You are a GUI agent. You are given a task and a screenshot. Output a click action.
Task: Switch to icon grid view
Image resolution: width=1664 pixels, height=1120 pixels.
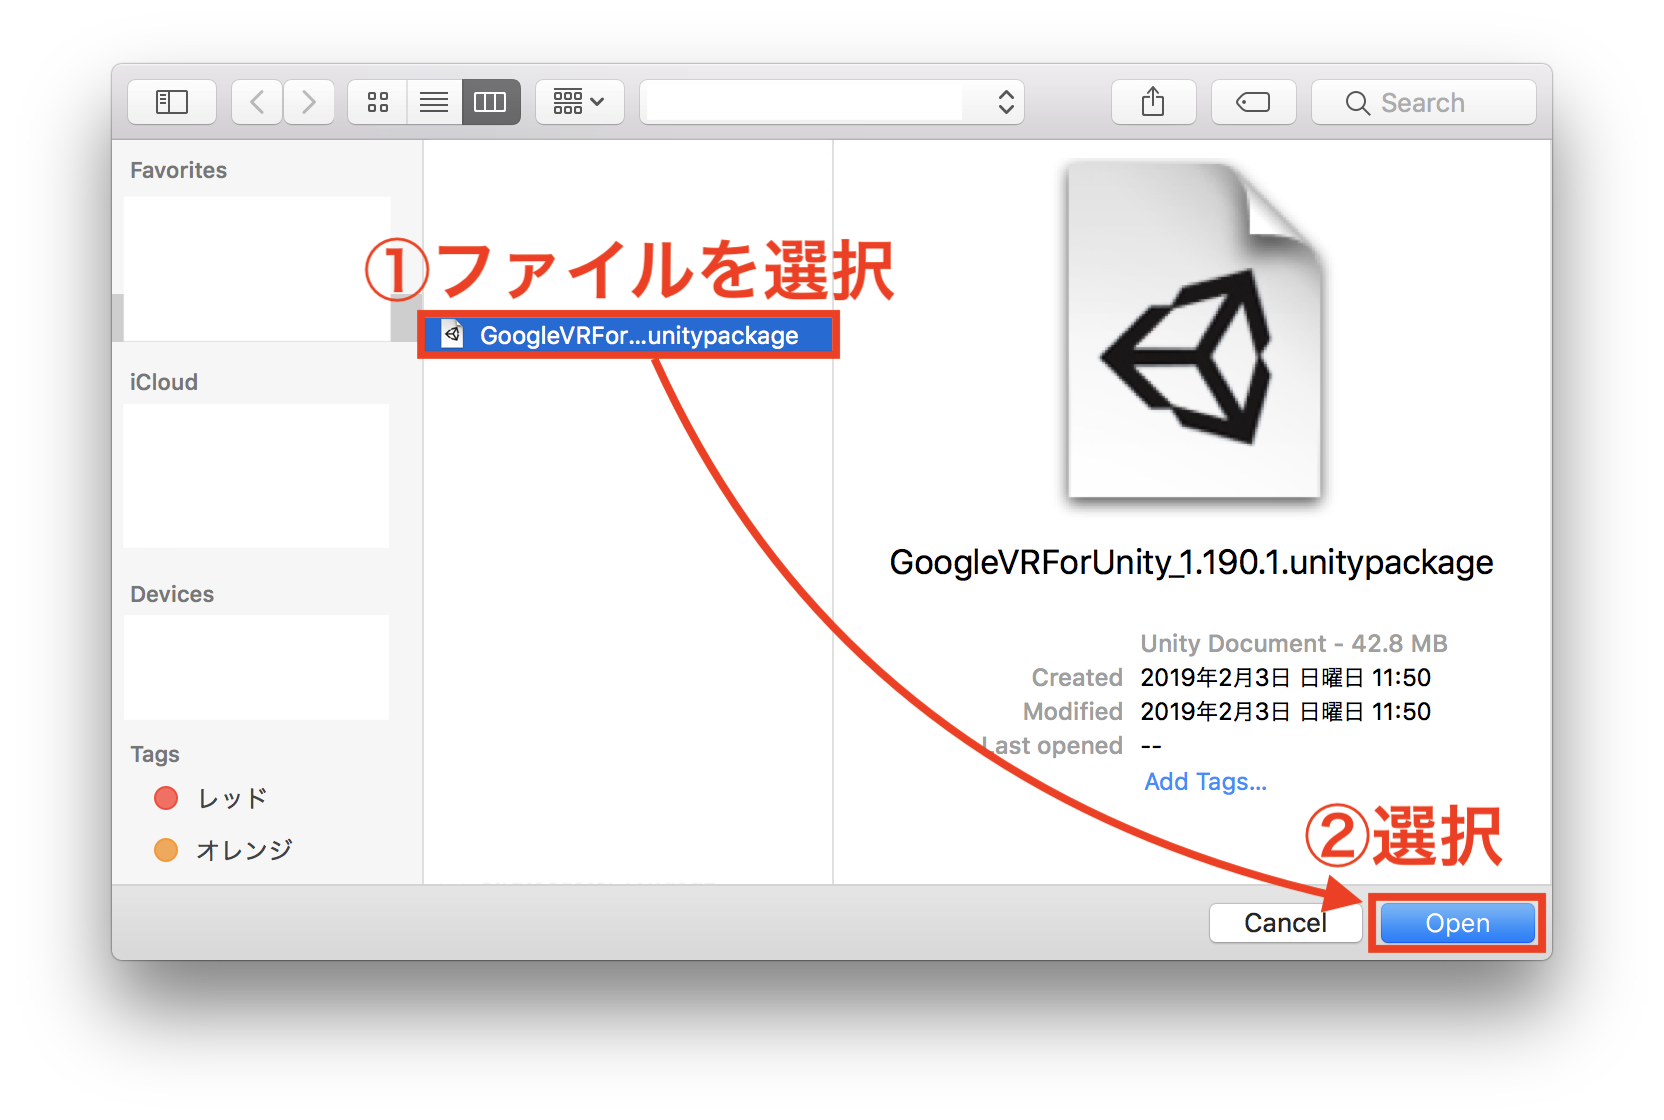click(x=378, y=102)
